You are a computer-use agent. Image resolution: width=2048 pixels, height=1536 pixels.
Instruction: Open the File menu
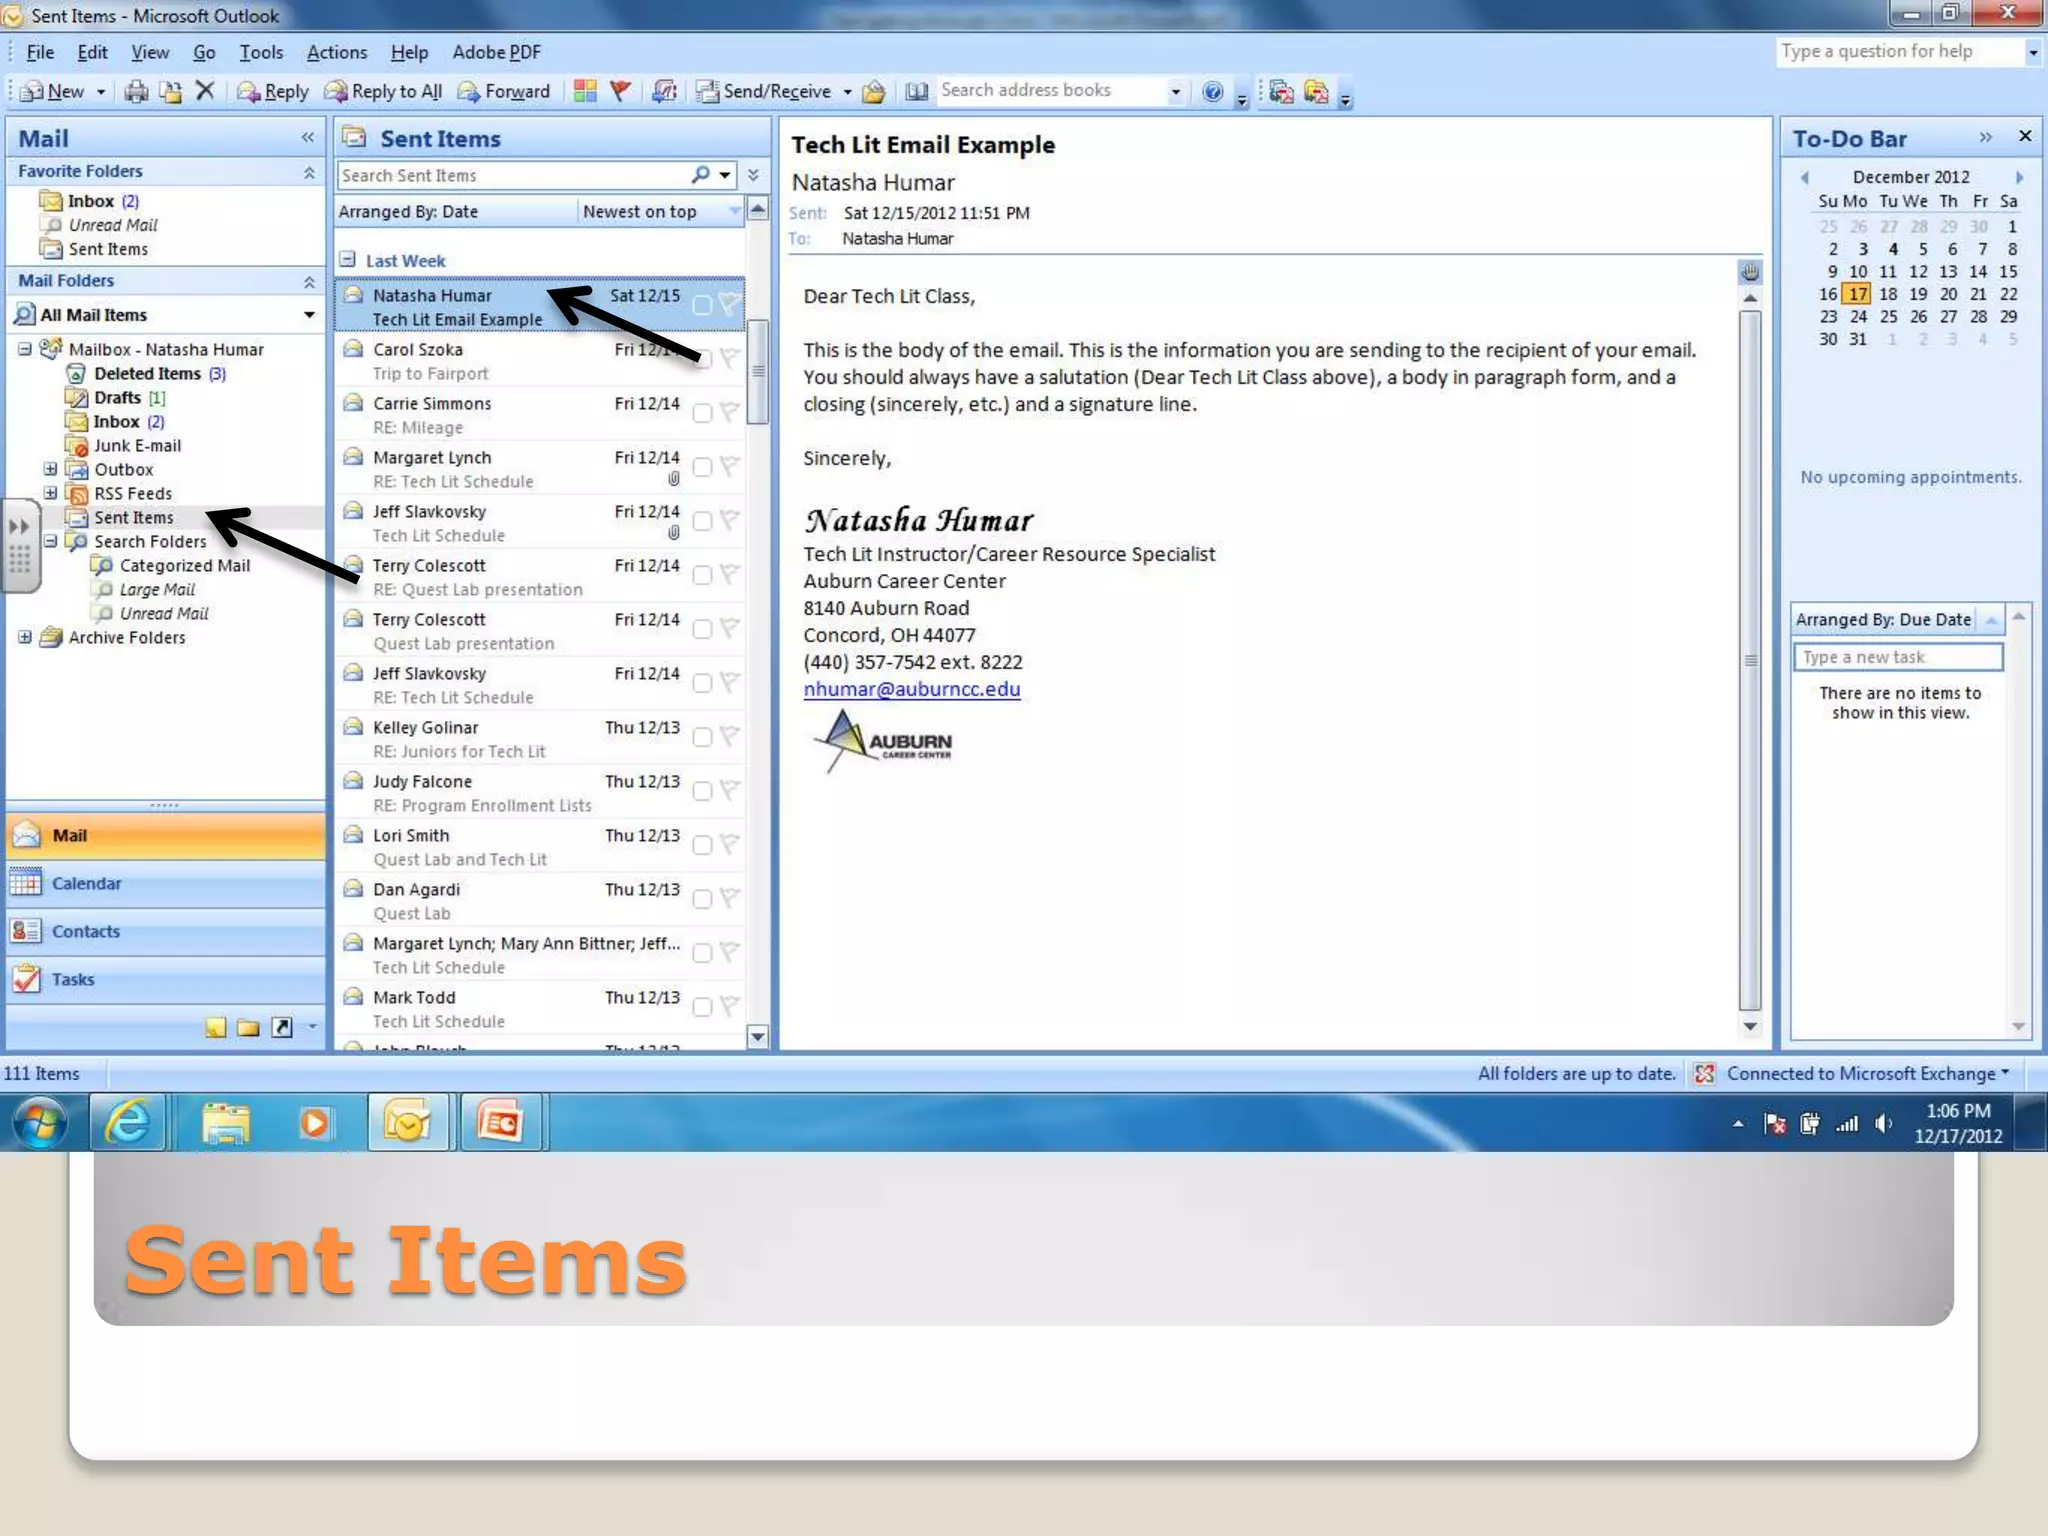pos(40,52)
